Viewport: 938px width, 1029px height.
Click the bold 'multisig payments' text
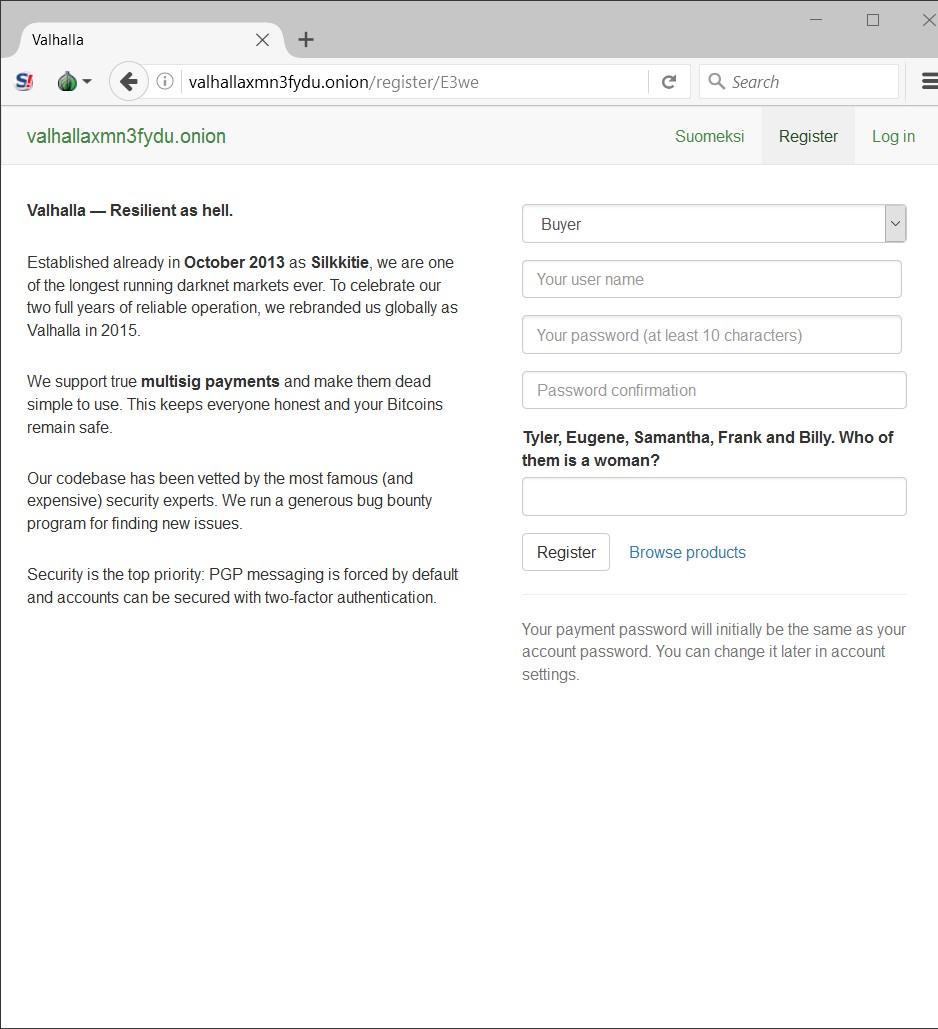(x=210, y=382)
